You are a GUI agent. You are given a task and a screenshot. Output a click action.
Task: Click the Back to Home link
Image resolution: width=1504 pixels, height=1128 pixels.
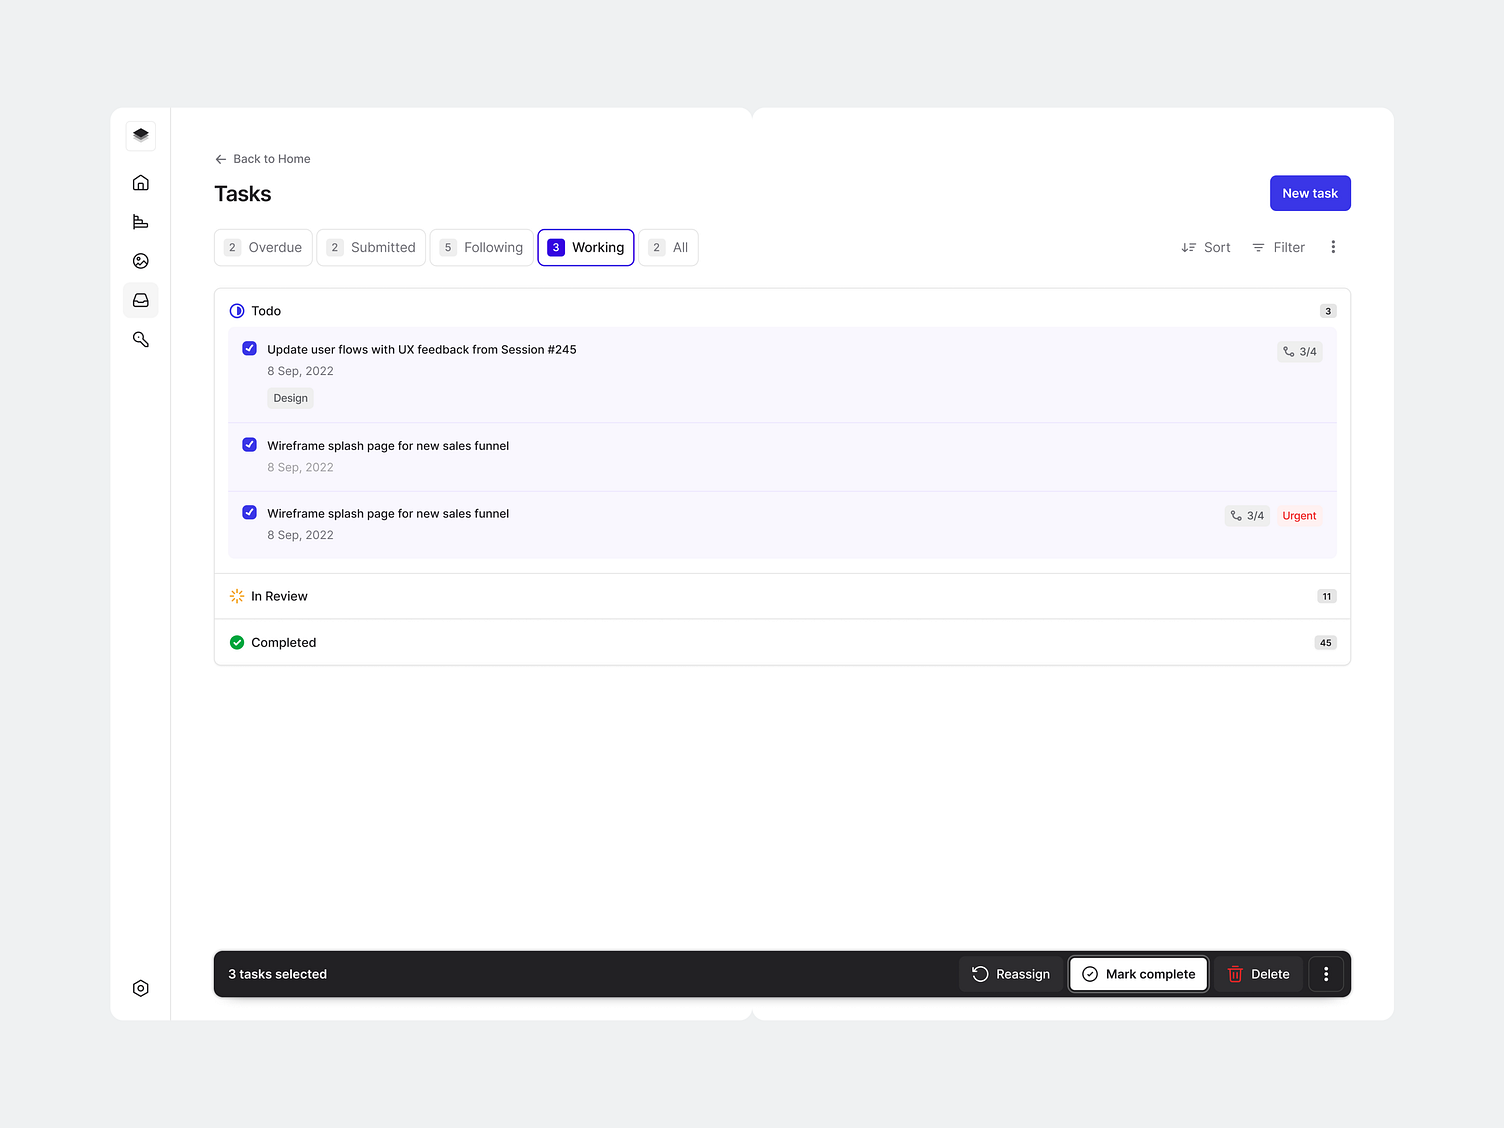262,158
